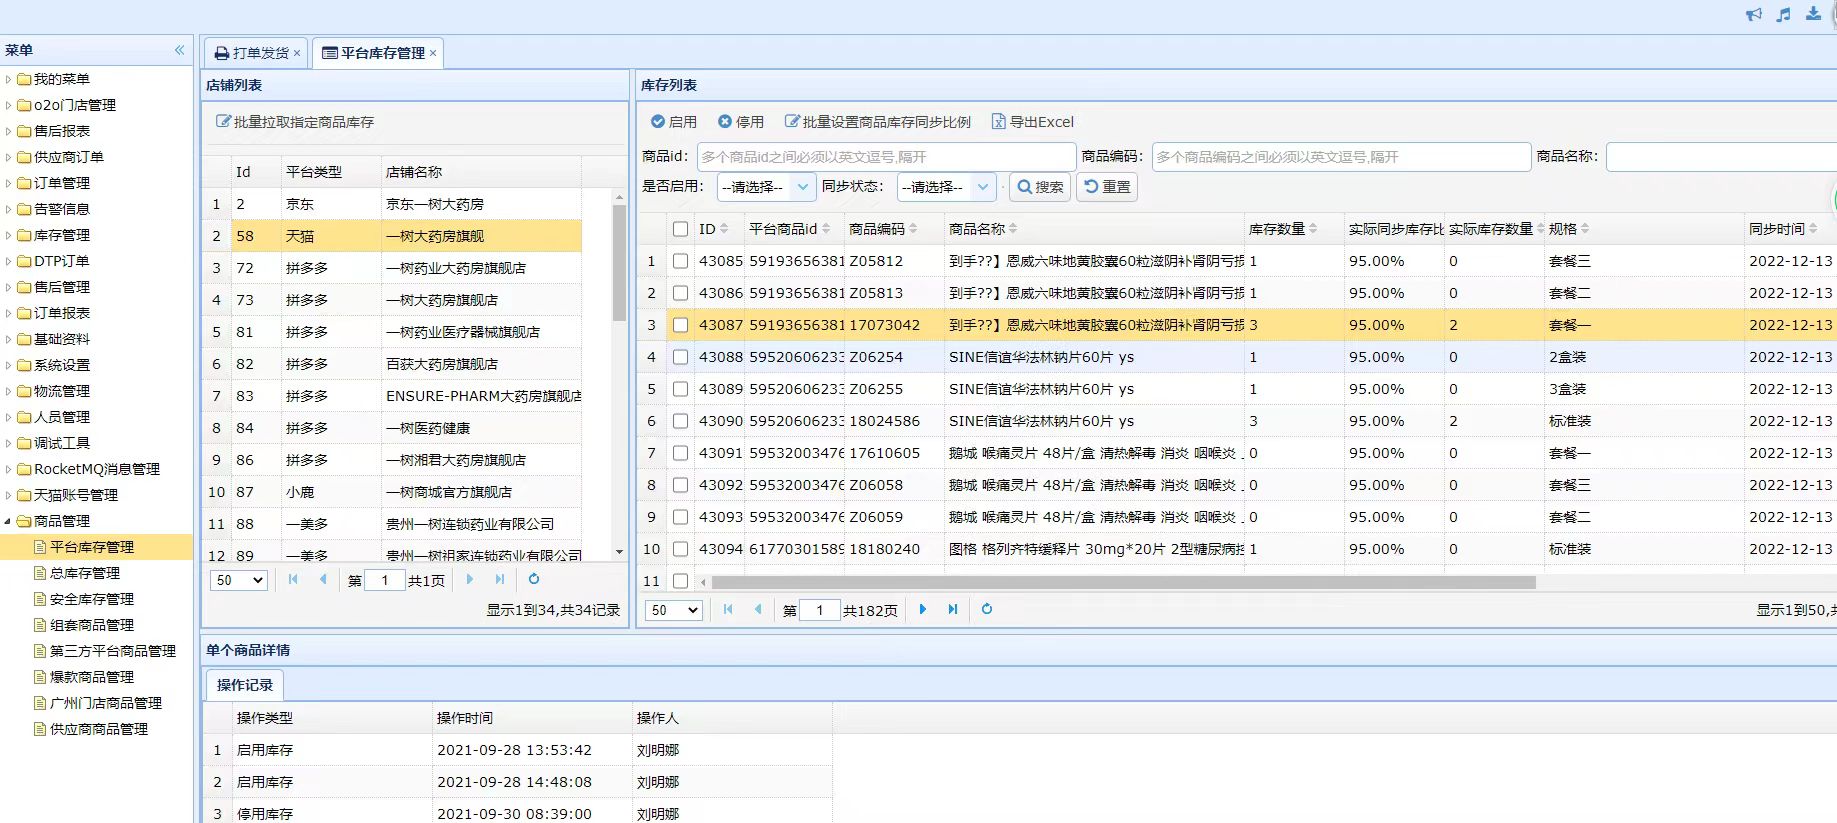Image resolution: width=1837 pixels, height=823 pixels.
Task: Click scroll-down arrow of store list
Action: point(619,552)
